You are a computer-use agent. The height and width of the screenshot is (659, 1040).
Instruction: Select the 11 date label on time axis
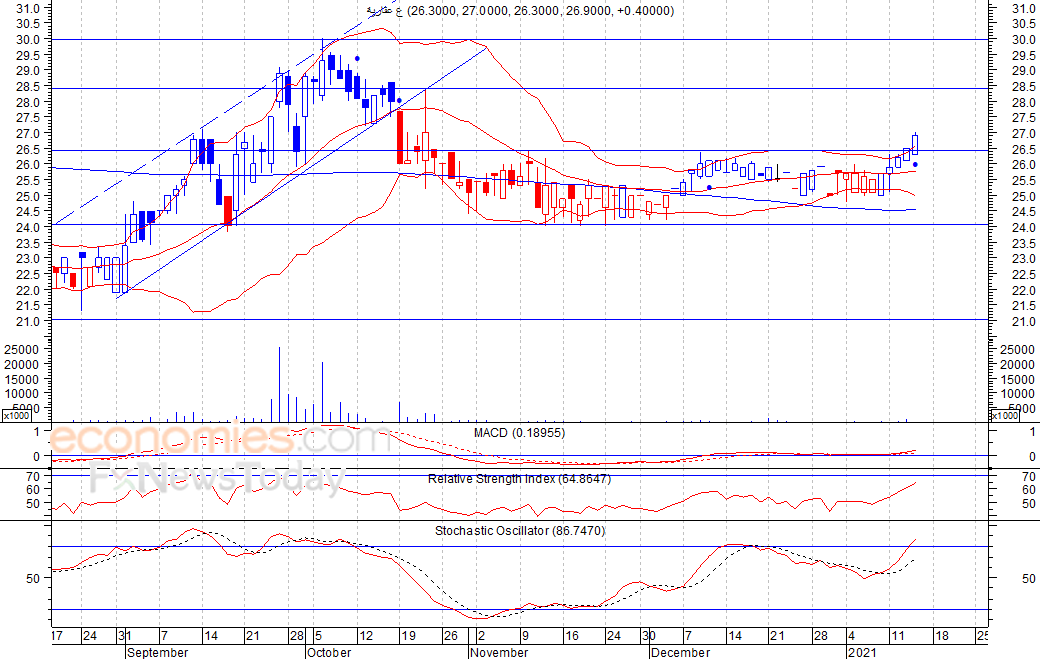[x=897, y=636]
